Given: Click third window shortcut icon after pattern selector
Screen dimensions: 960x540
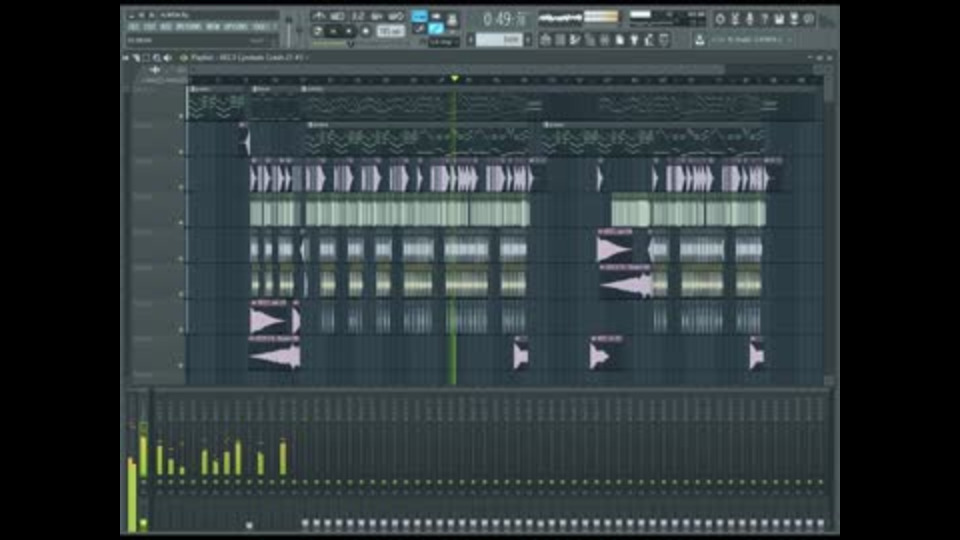Looking at the screenshot, I should [x=575, y=40].
